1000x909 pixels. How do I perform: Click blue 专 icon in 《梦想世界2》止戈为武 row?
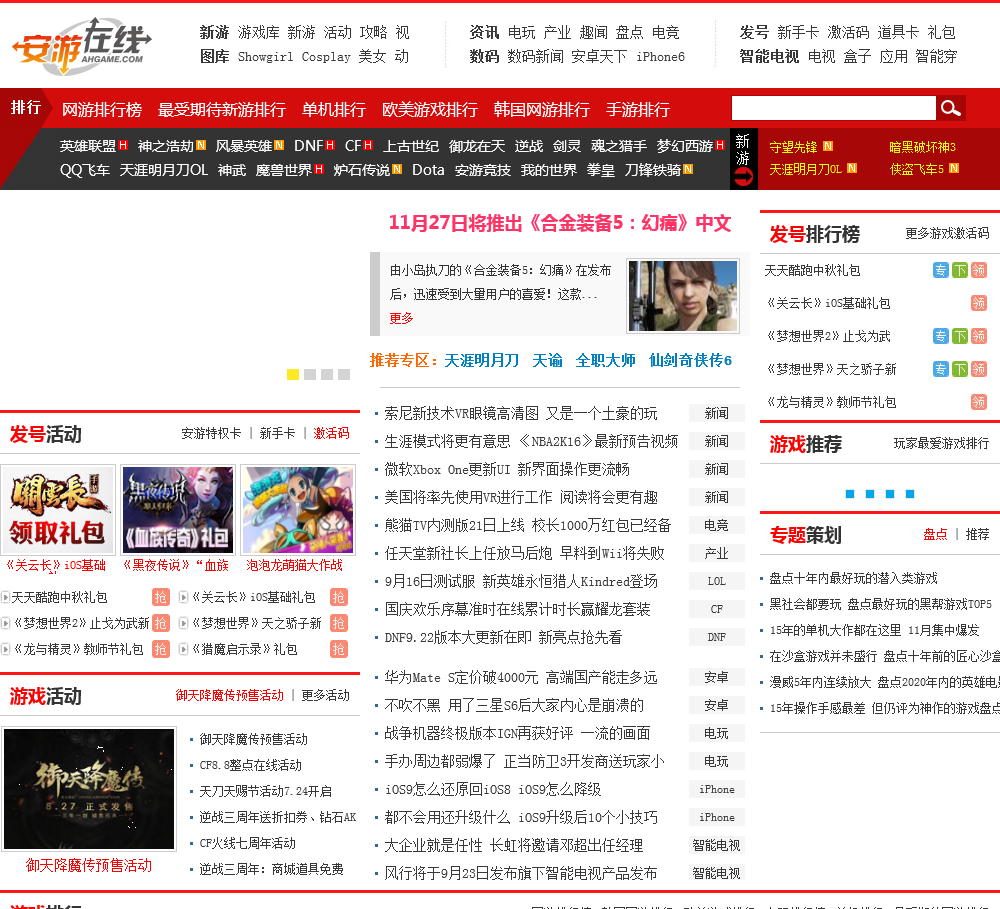click(941, 336)
